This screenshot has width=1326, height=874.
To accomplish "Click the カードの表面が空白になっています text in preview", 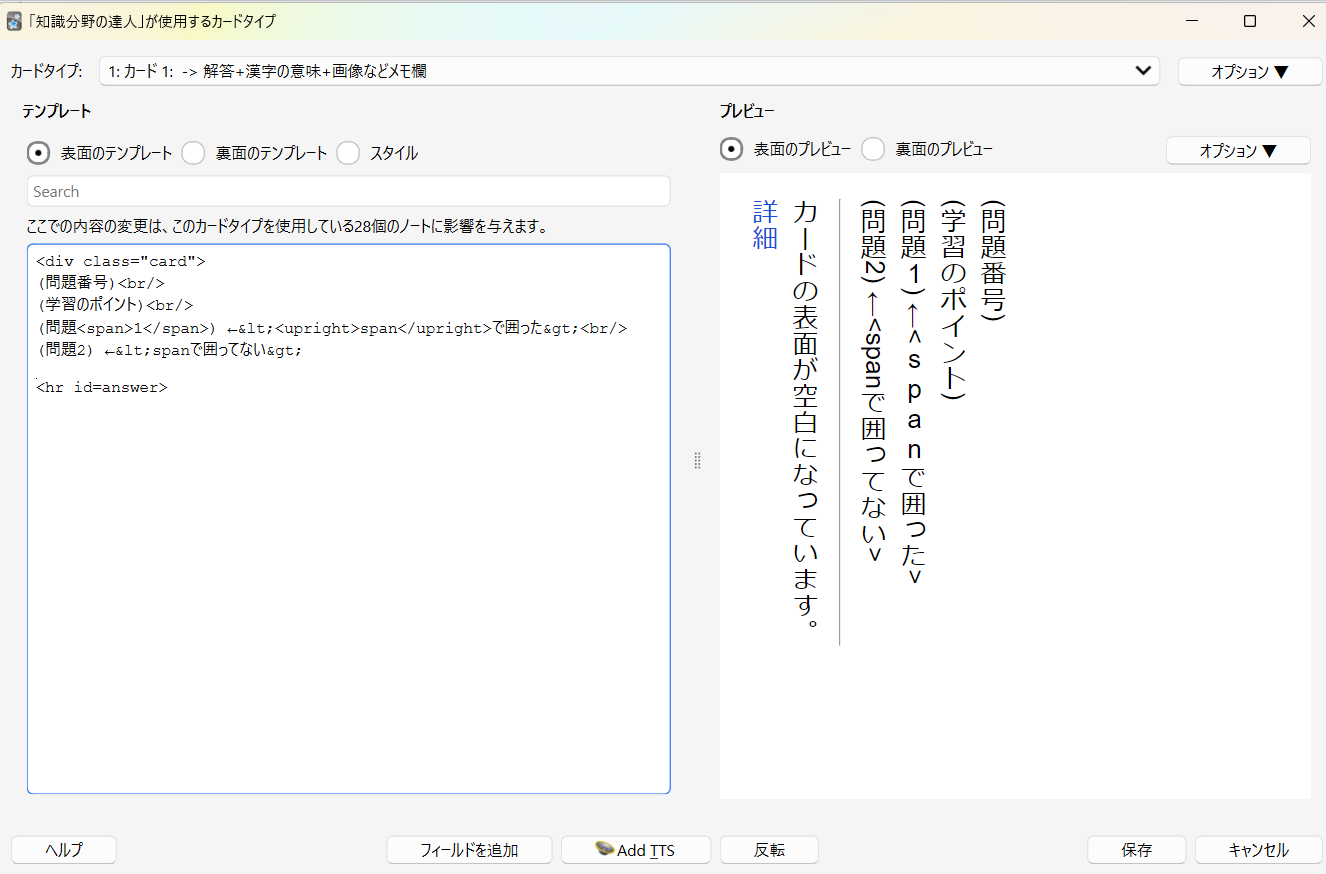I will 806,415.
